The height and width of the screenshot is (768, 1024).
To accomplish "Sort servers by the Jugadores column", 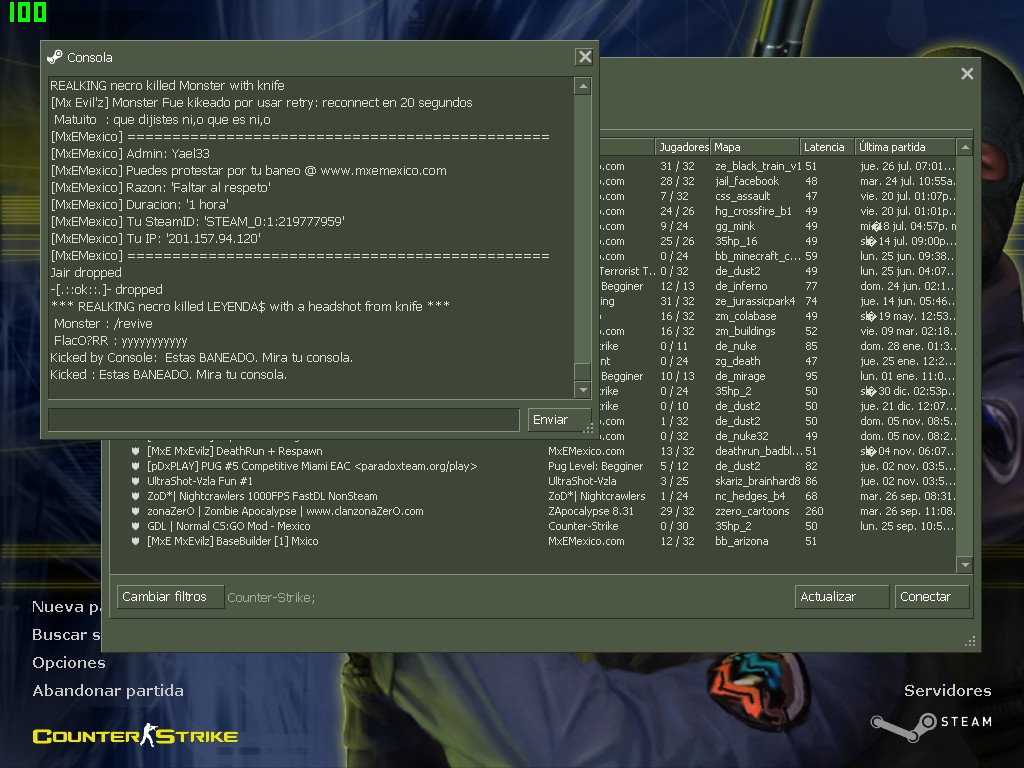I will [x=682, y=147].
